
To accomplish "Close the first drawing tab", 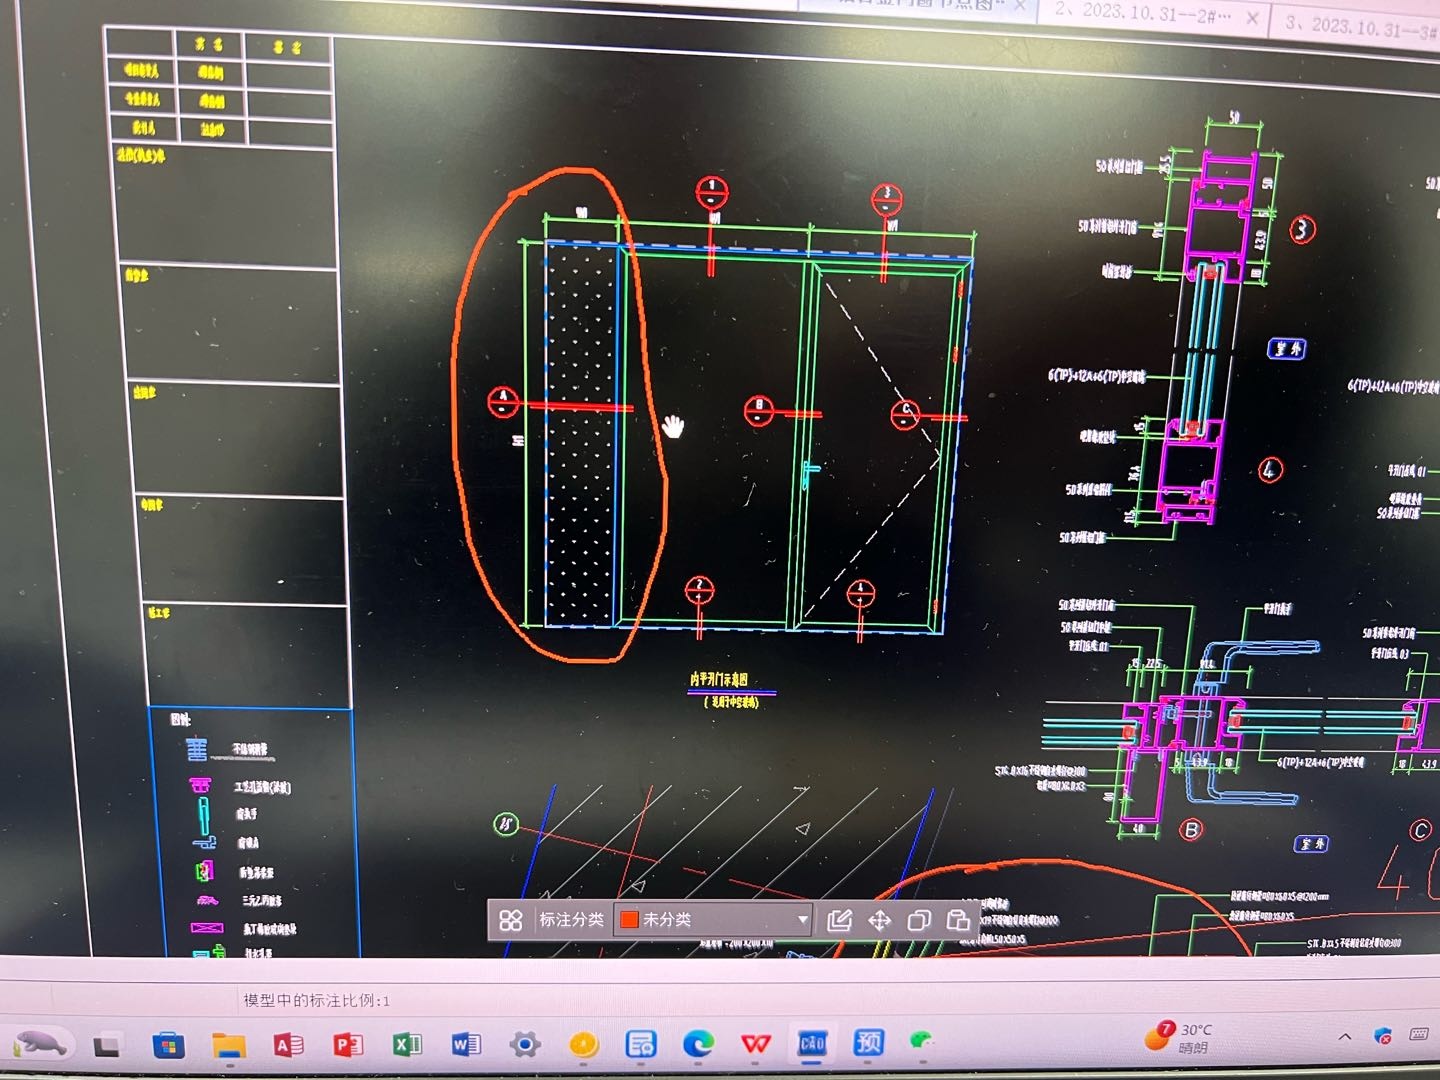I will coord(1020,6).
